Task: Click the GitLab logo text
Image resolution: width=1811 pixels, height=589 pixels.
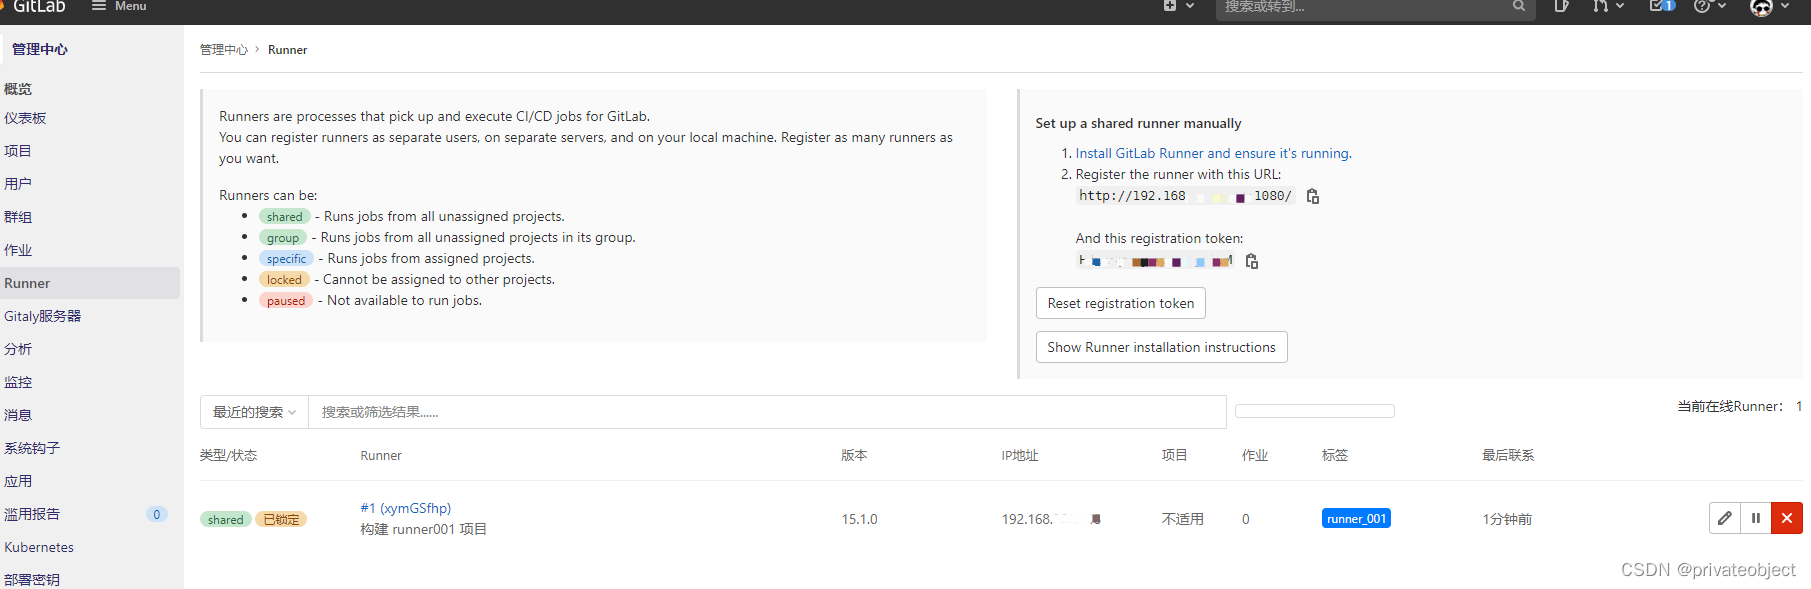Action: coord(39,6)
